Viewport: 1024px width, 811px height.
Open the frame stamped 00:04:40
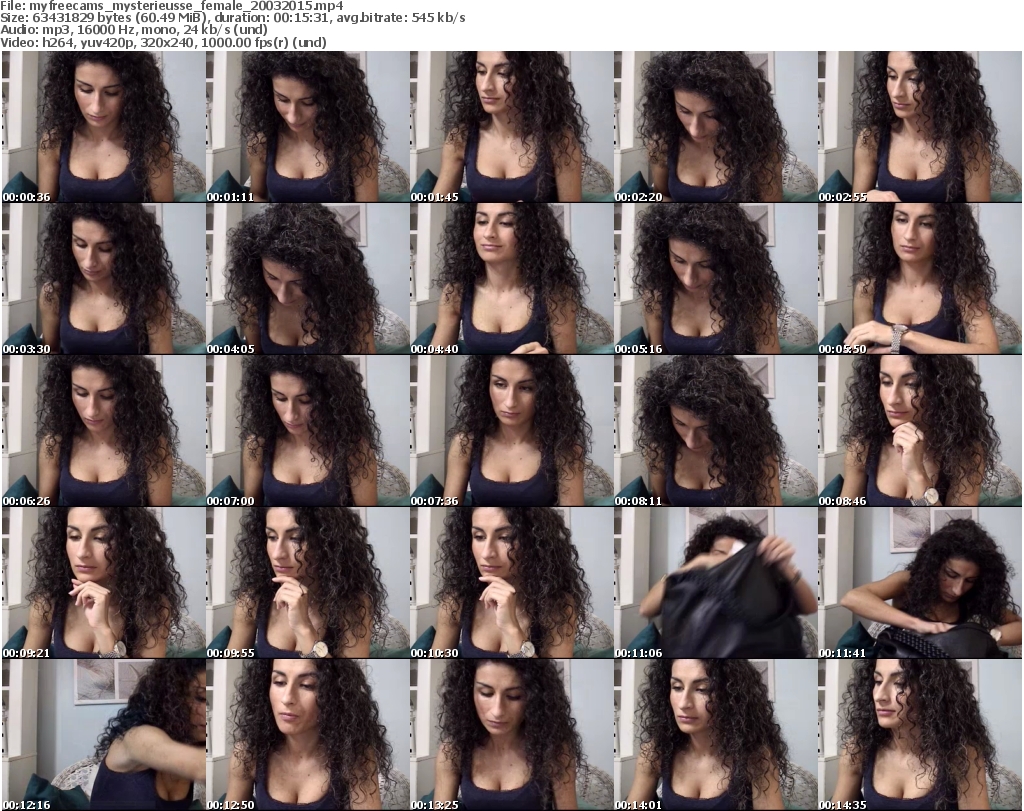coord(511,279)
